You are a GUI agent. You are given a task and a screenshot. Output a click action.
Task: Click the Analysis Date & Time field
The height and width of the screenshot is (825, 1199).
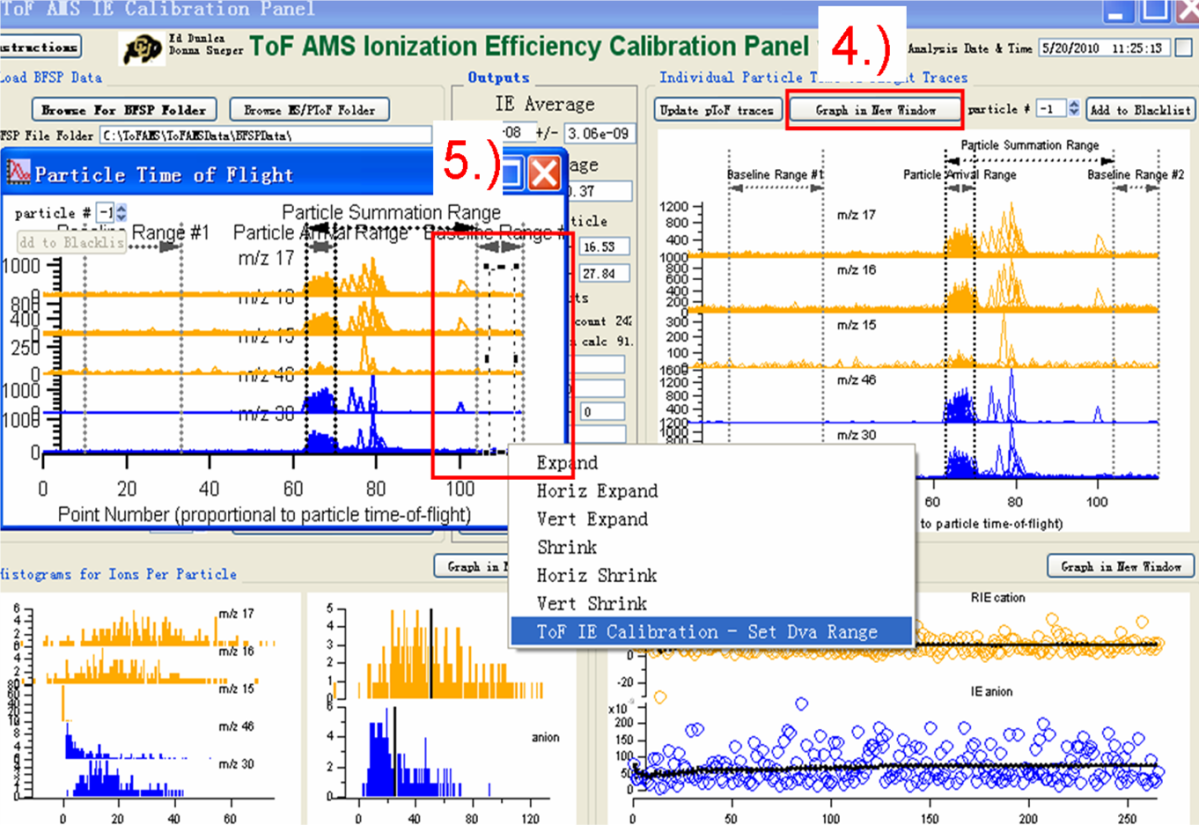tap(1104, 48)
